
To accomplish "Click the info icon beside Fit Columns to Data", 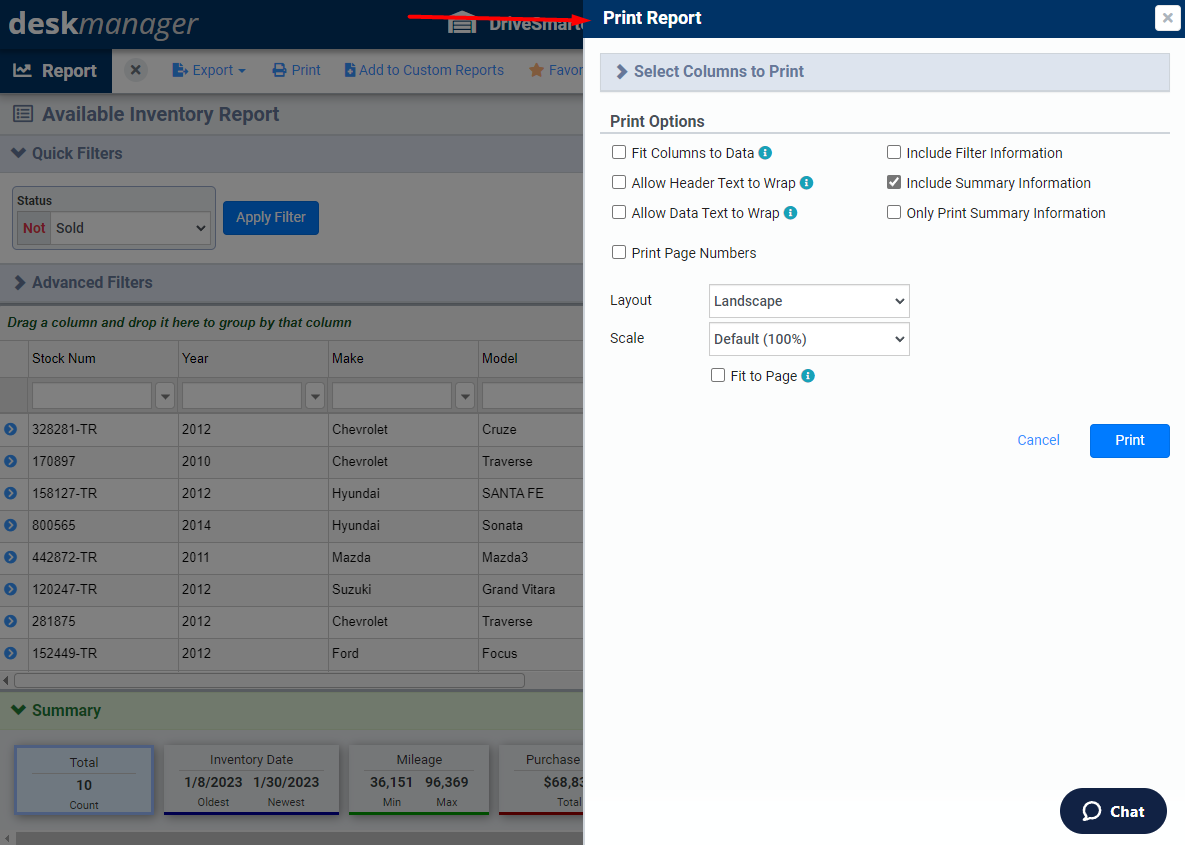I will coord(764,152).
